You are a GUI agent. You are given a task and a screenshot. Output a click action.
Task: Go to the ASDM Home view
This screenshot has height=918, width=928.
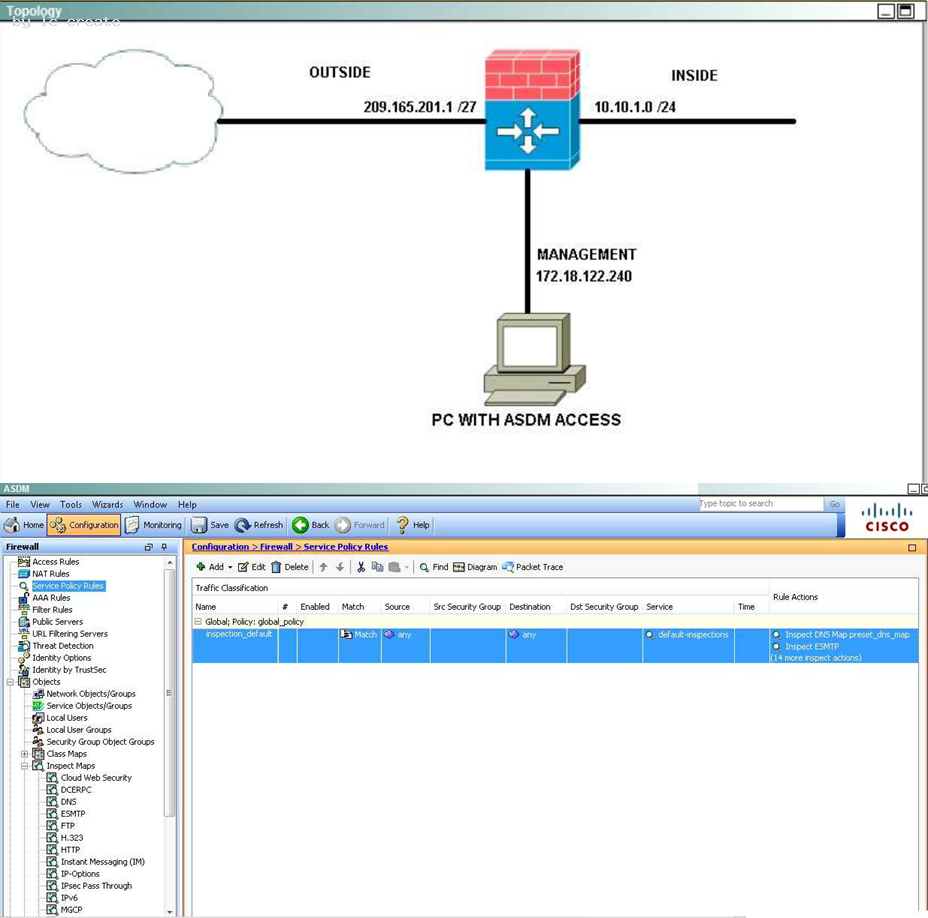pyautogui.click(x=24, y=525)
